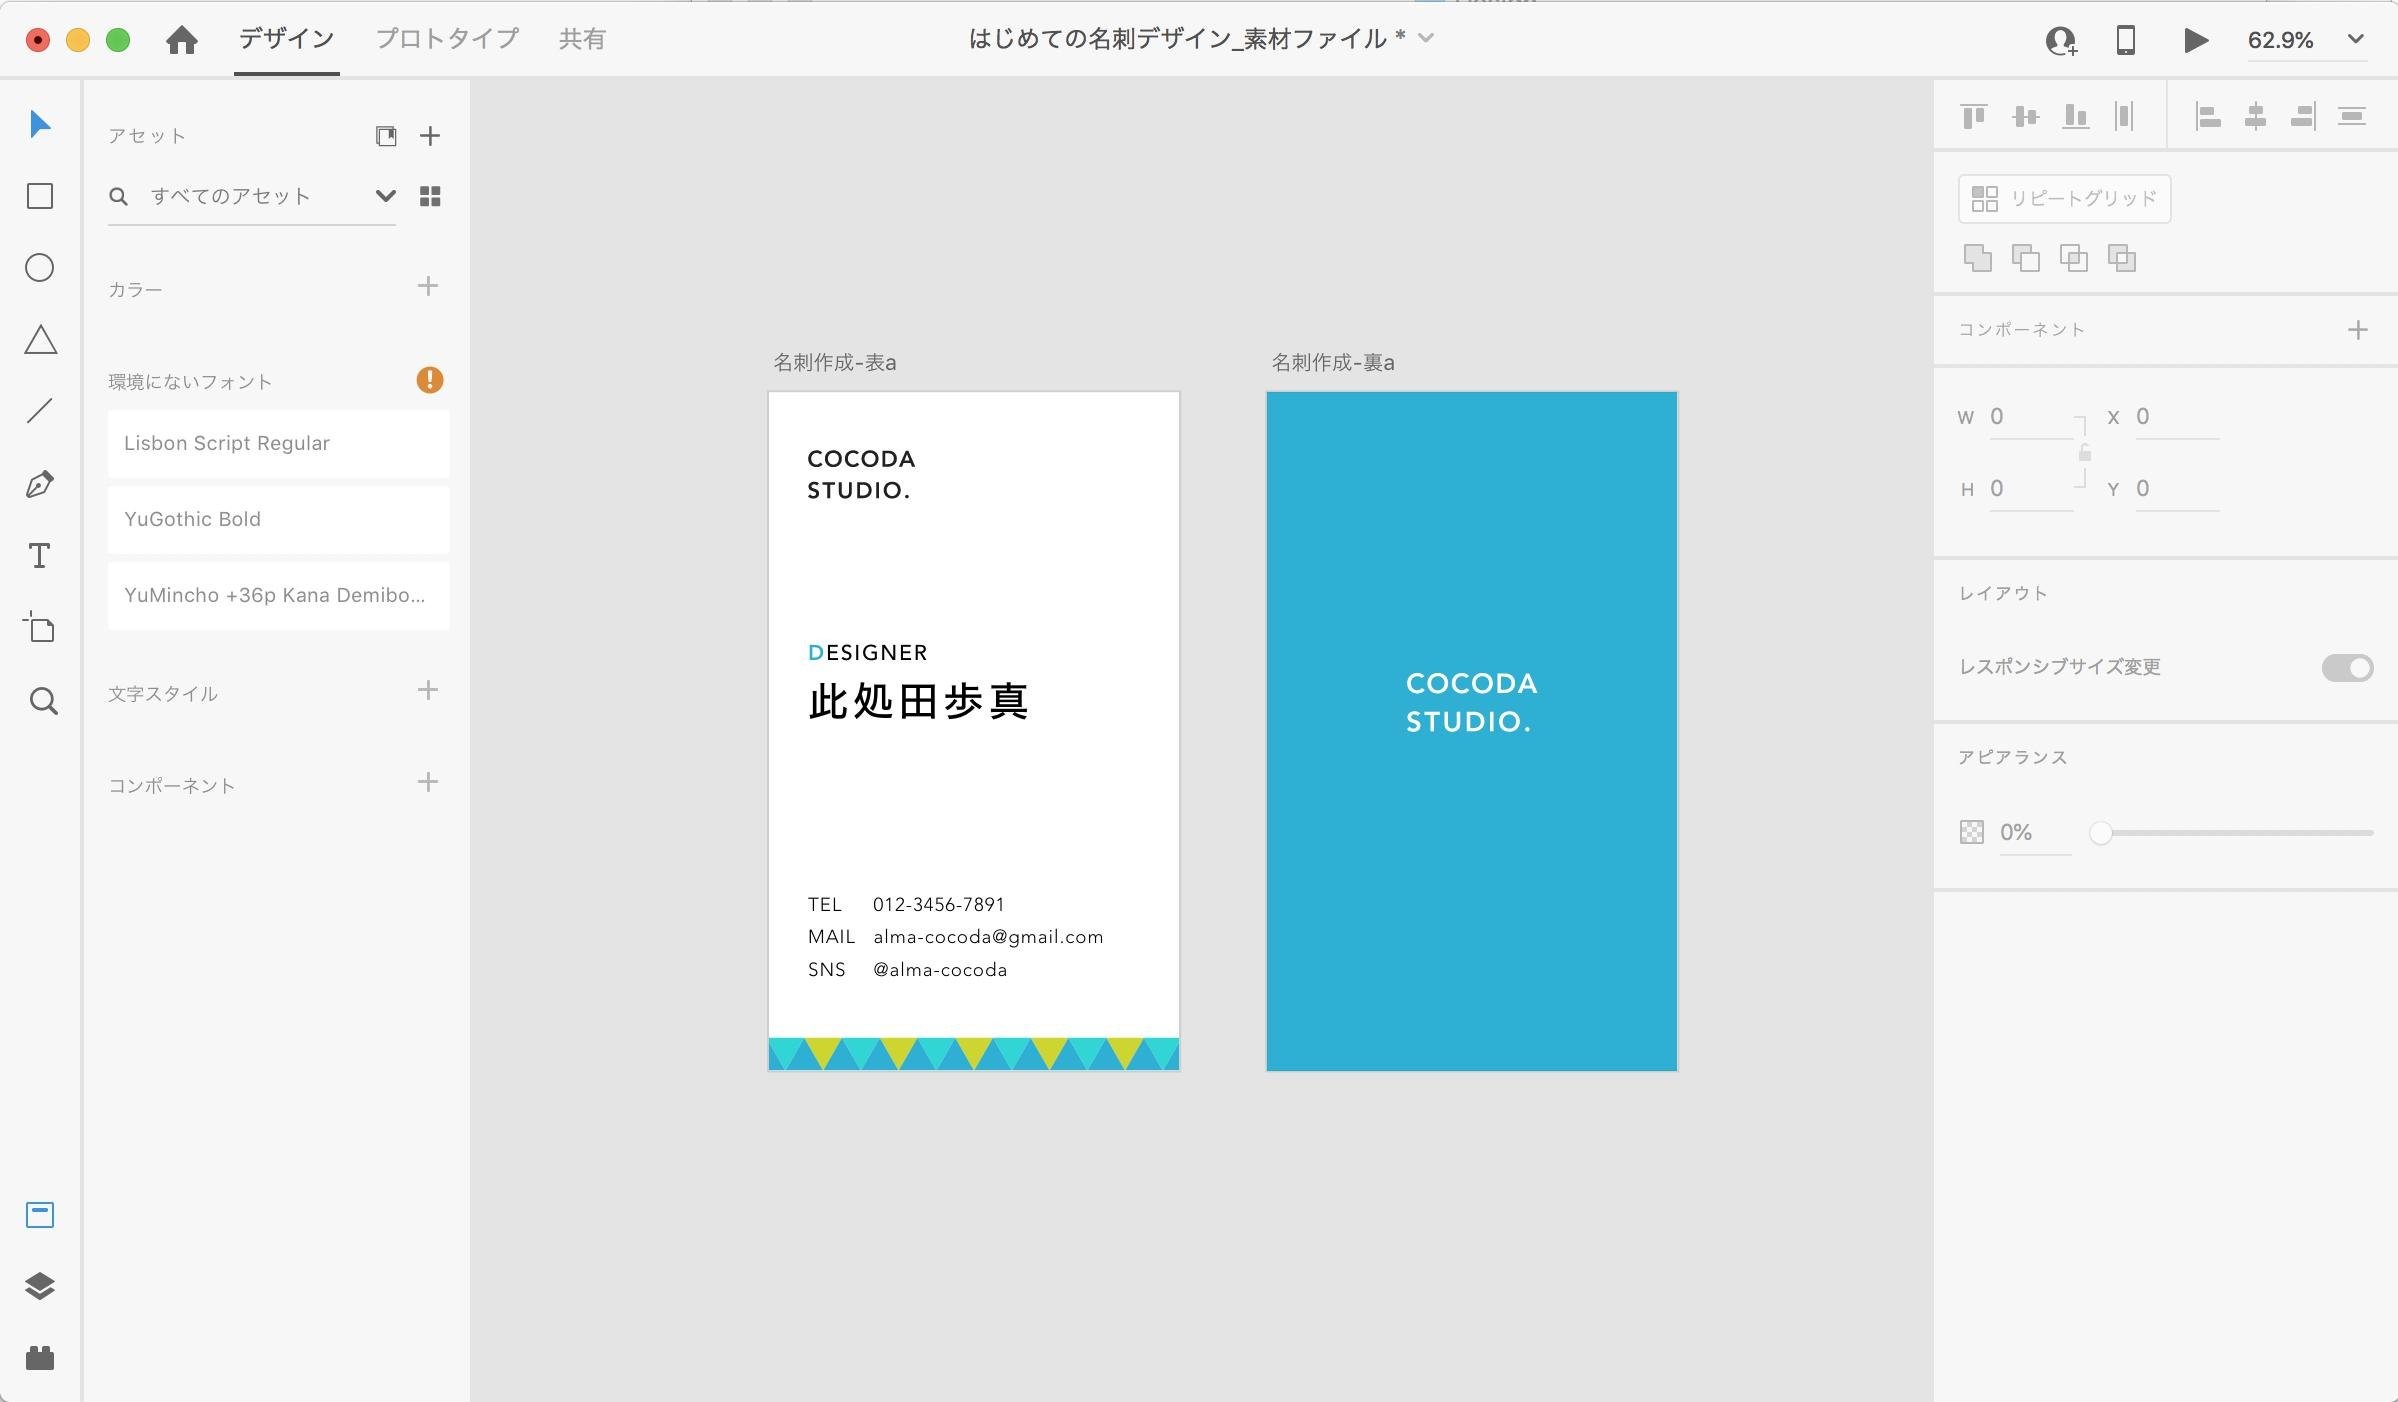Select the Artboard tool
This screenshot has width=2398, height=1402.
(40, 628)
